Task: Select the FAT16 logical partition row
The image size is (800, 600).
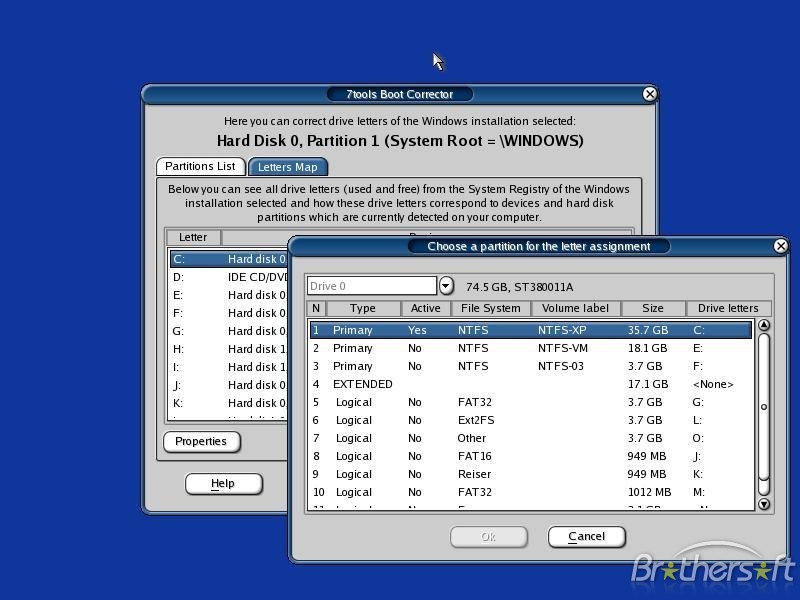Action: click(x=531, y=456)
